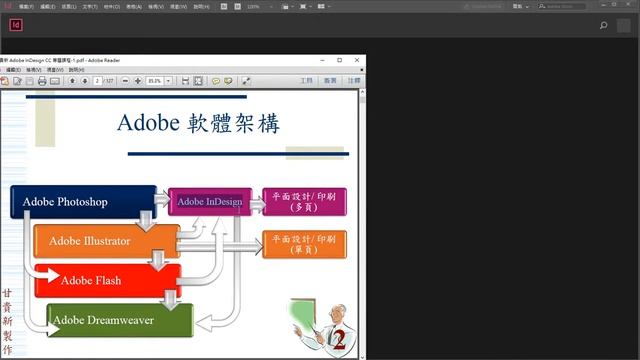The width and height of the screenshot is (640, 360).
Task: Open the 說明(H) menu in Adobe Reader
Action: (76, 70)
